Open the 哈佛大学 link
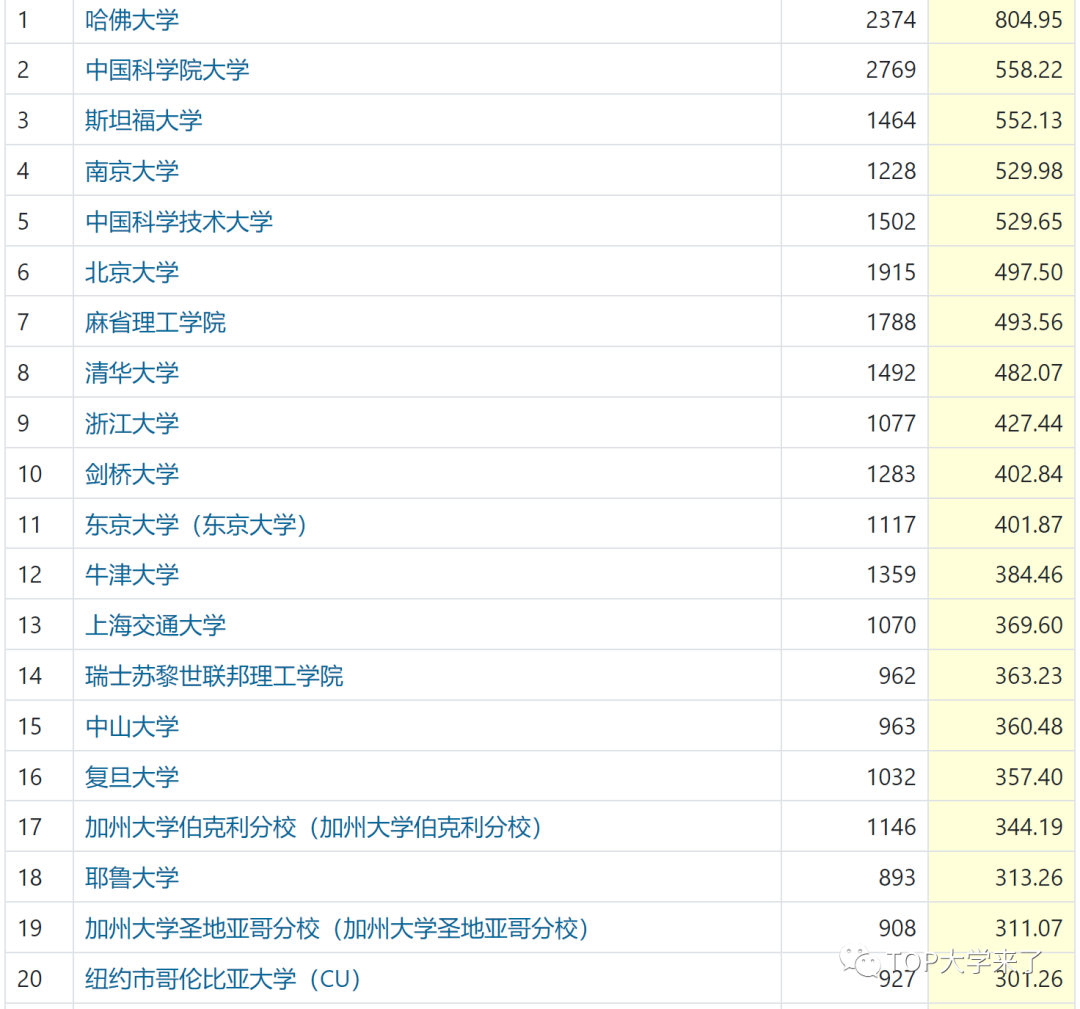Screen dimensions: 1080x1009 click(132, 19)
